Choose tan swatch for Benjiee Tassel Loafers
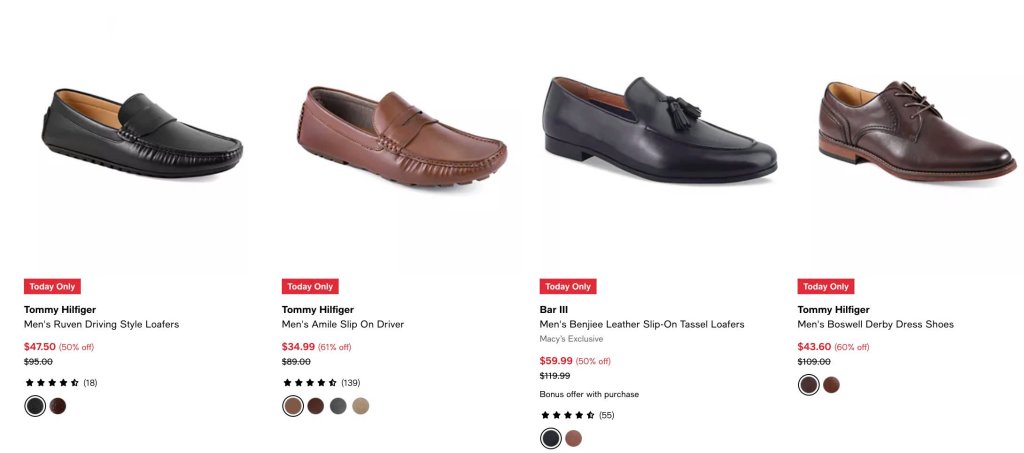Image resolution: width=1024 pixels, height=453 pixels. (x=573, y=438)
